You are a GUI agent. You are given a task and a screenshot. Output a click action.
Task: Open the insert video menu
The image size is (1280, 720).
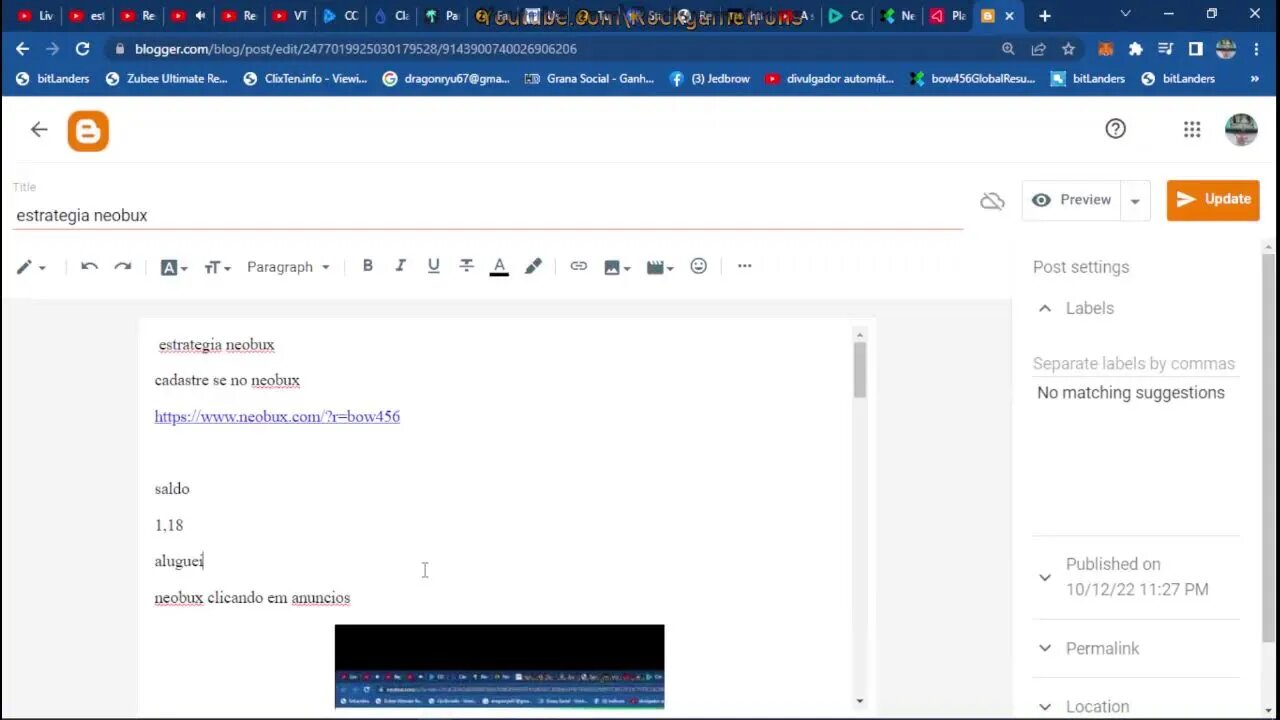click(x=660, y=267)
